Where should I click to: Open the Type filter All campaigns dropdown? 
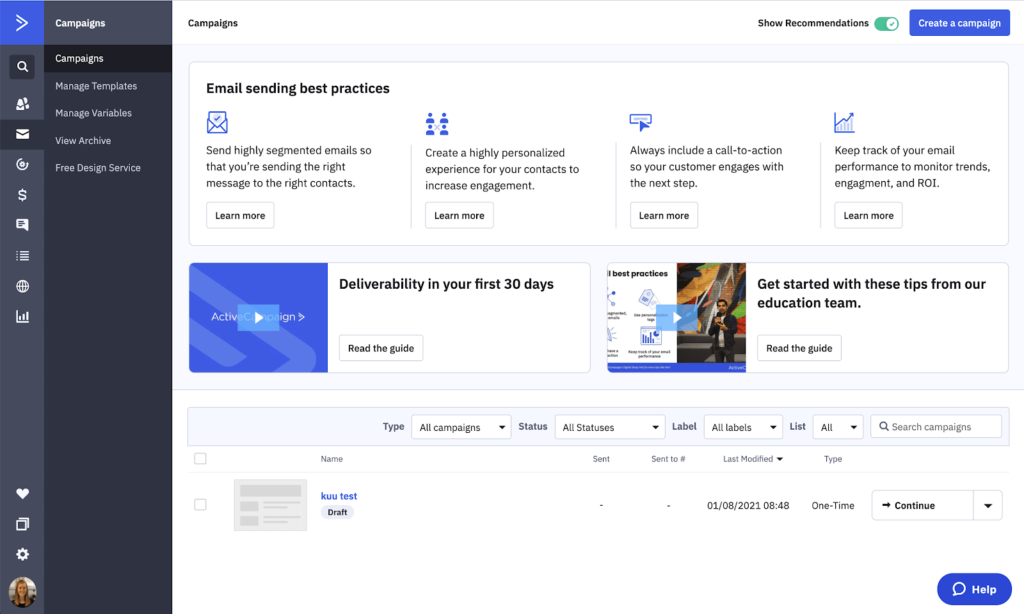(461, 427)
